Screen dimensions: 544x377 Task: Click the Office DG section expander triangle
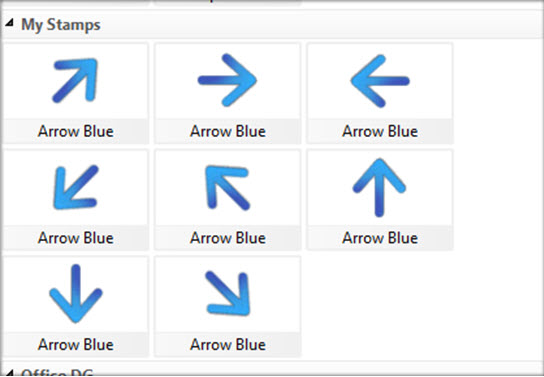tap(9, 373)
